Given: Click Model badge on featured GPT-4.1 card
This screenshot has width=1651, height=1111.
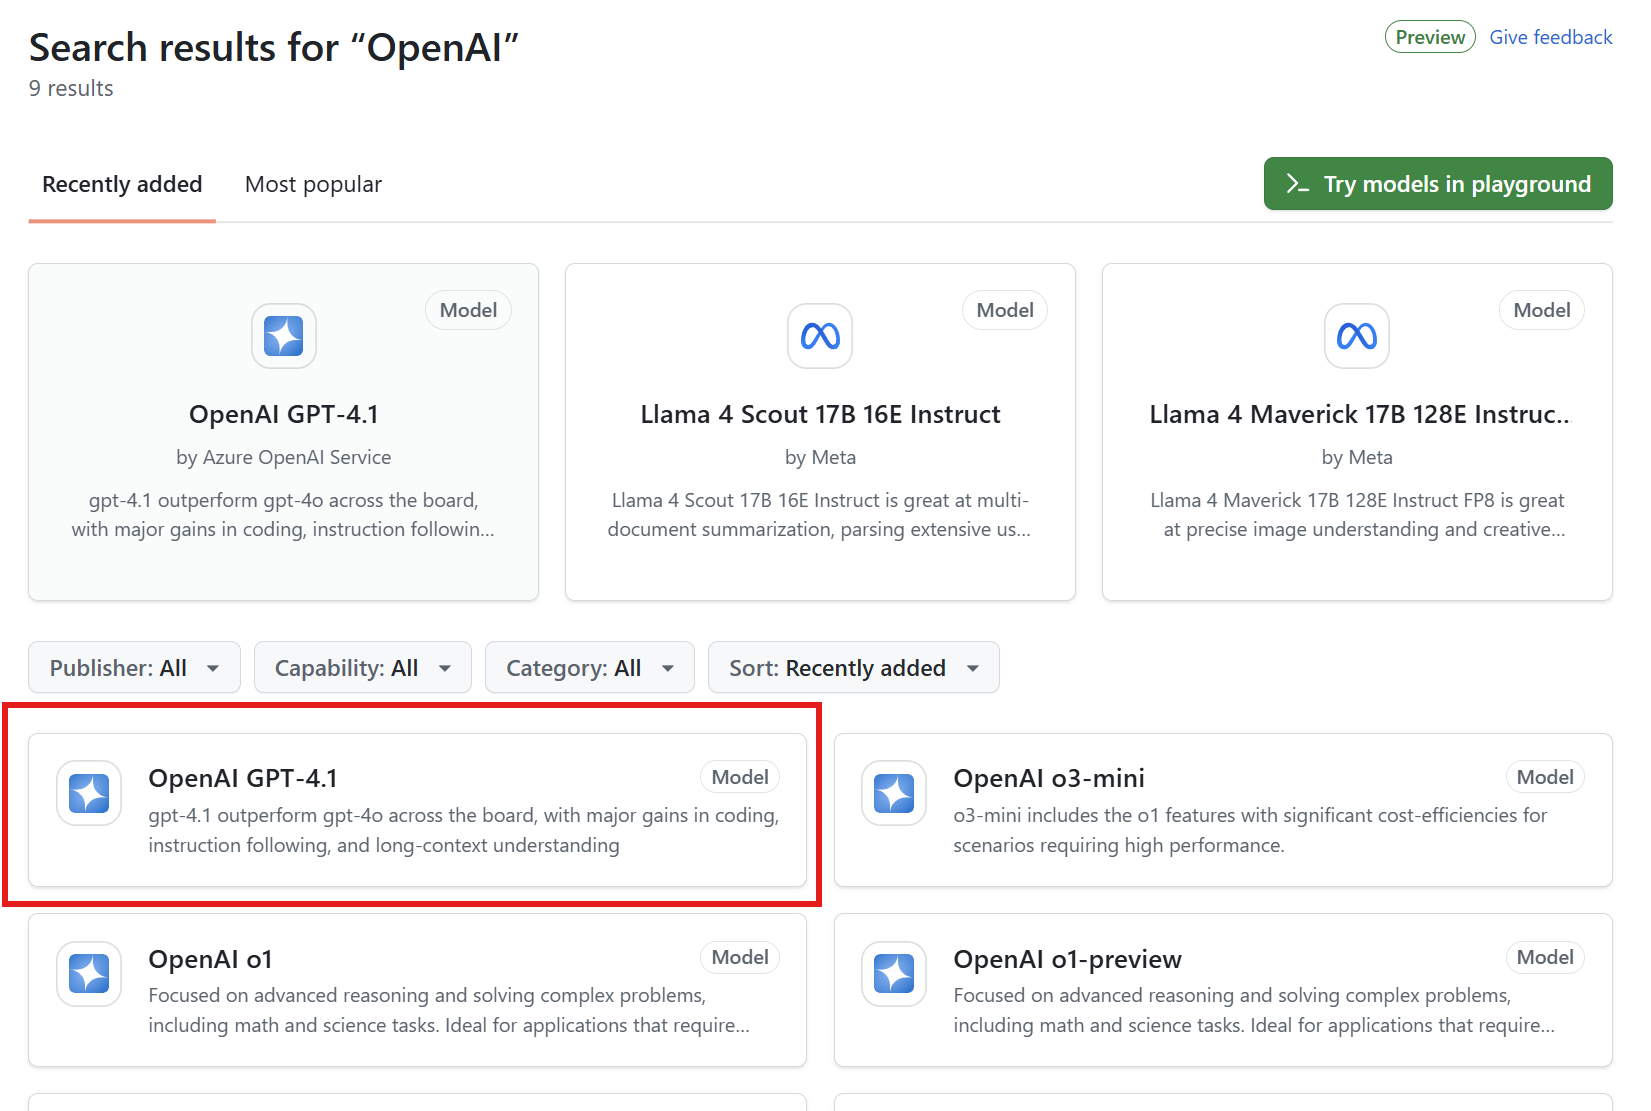Looking at the screenshot, I should [468, 310].
